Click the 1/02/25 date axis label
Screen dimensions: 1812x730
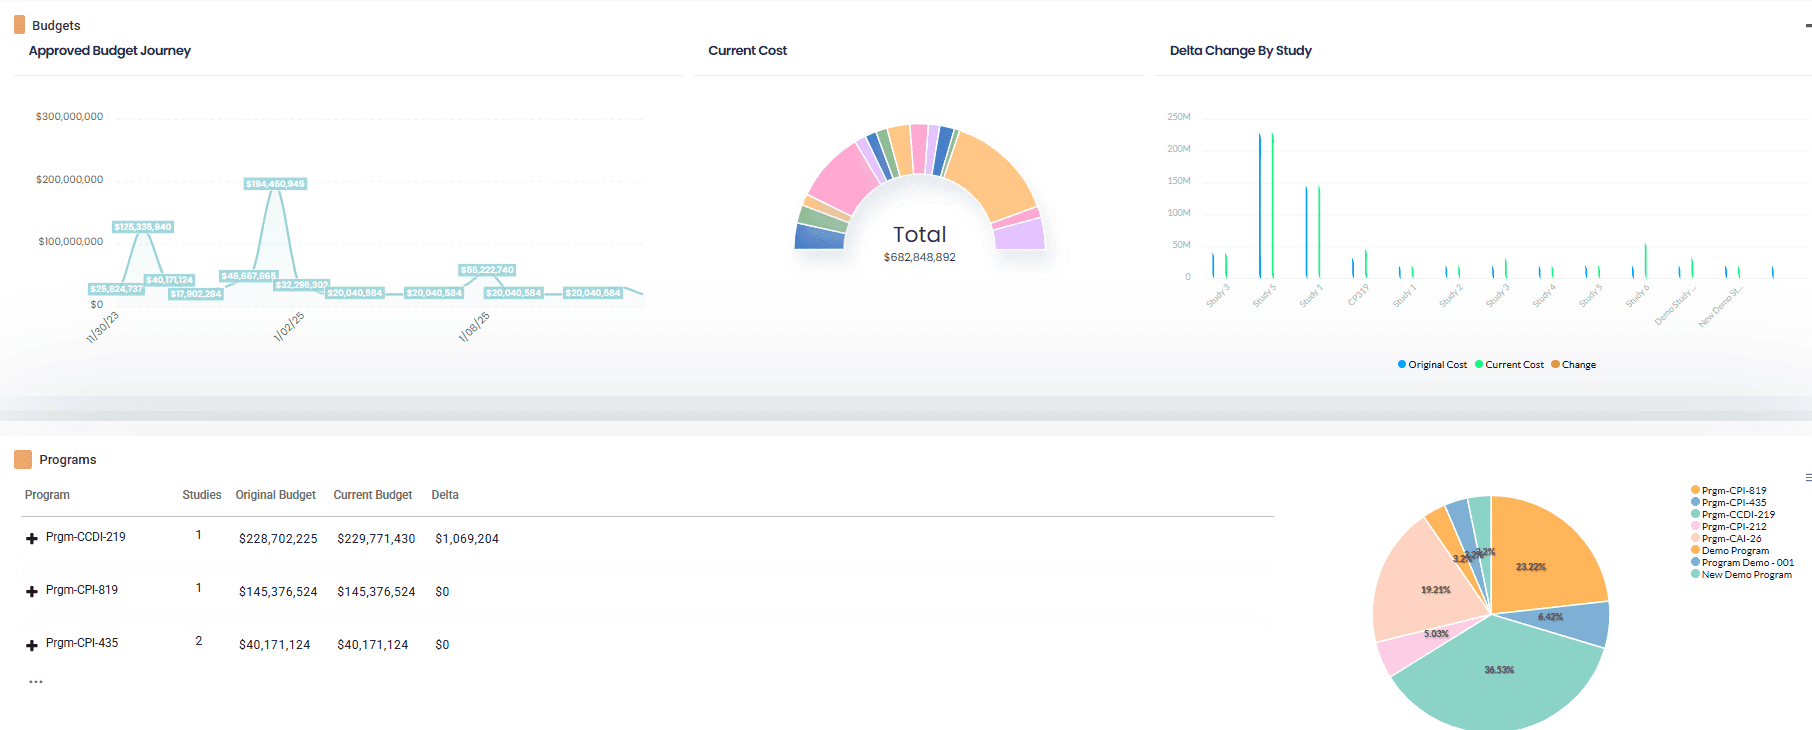tap(288, 327)
